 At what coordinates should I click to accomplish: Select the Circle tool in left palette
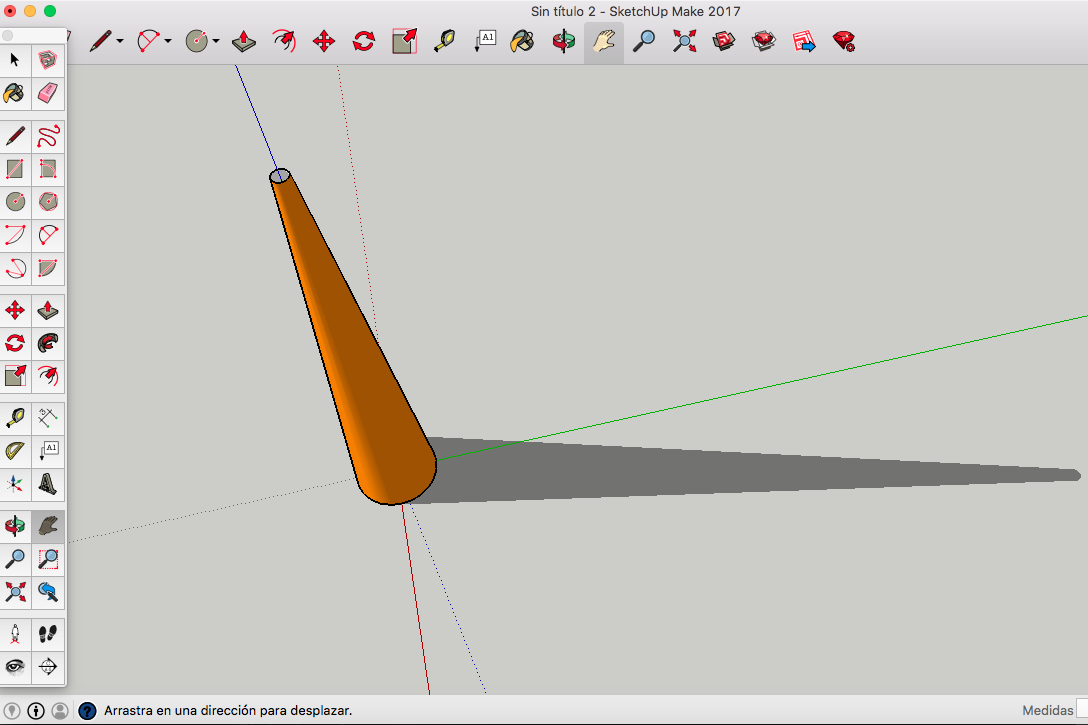15,202
